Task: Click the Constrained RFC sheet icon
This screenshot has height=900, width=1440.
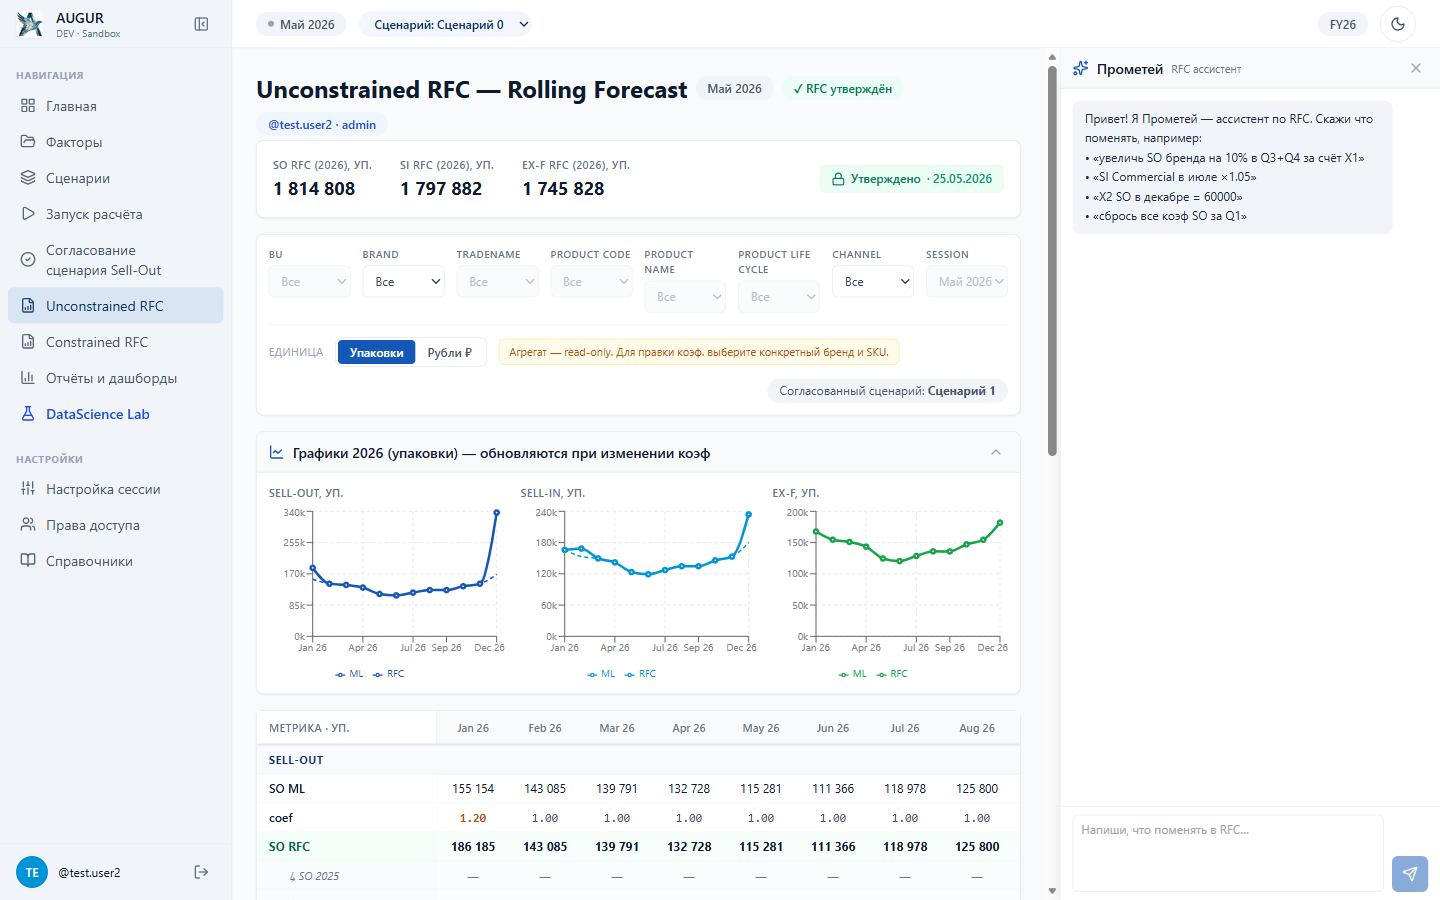Action: click(x=28, y=342)
